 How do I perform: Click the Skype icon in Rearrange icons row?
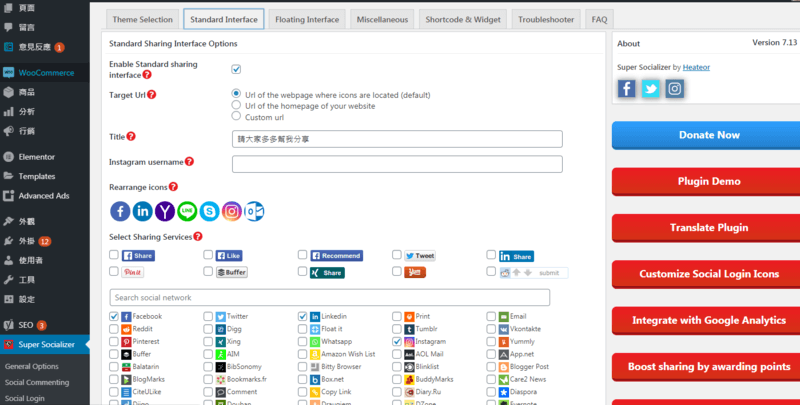(x=209, y=211)
